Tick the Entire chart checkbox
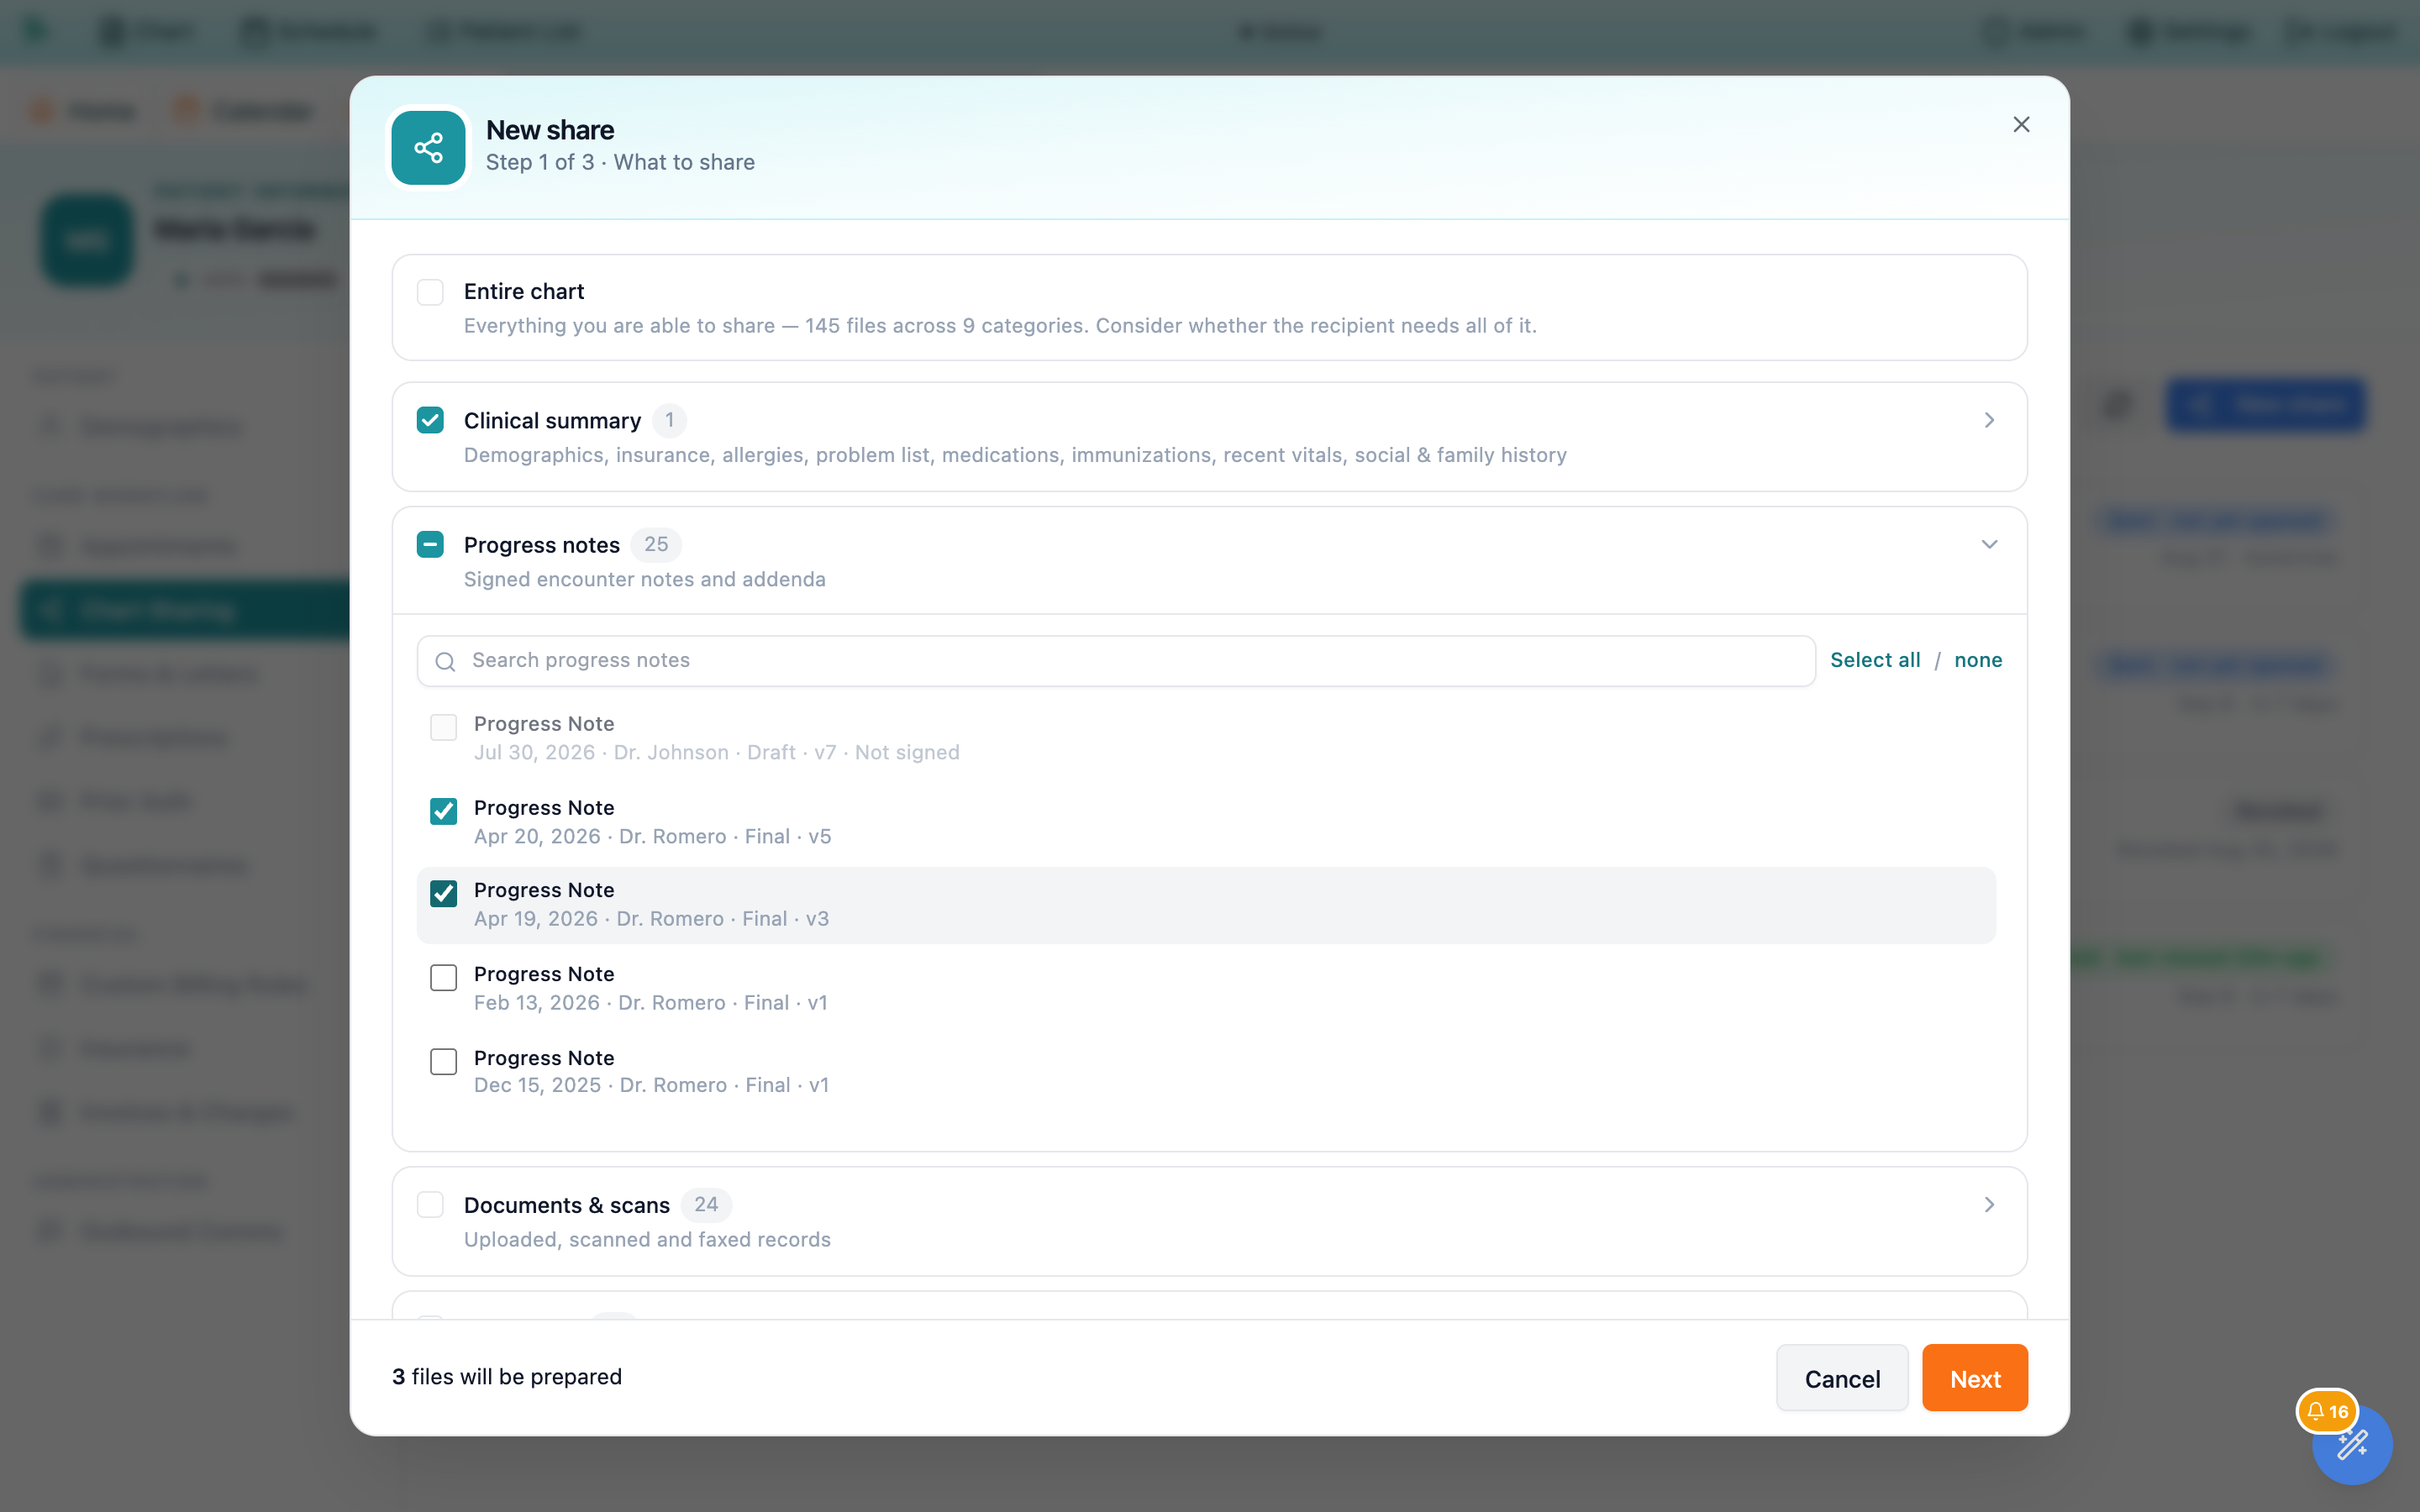This screenshot has height=1512, width=2420. point(430,292)
